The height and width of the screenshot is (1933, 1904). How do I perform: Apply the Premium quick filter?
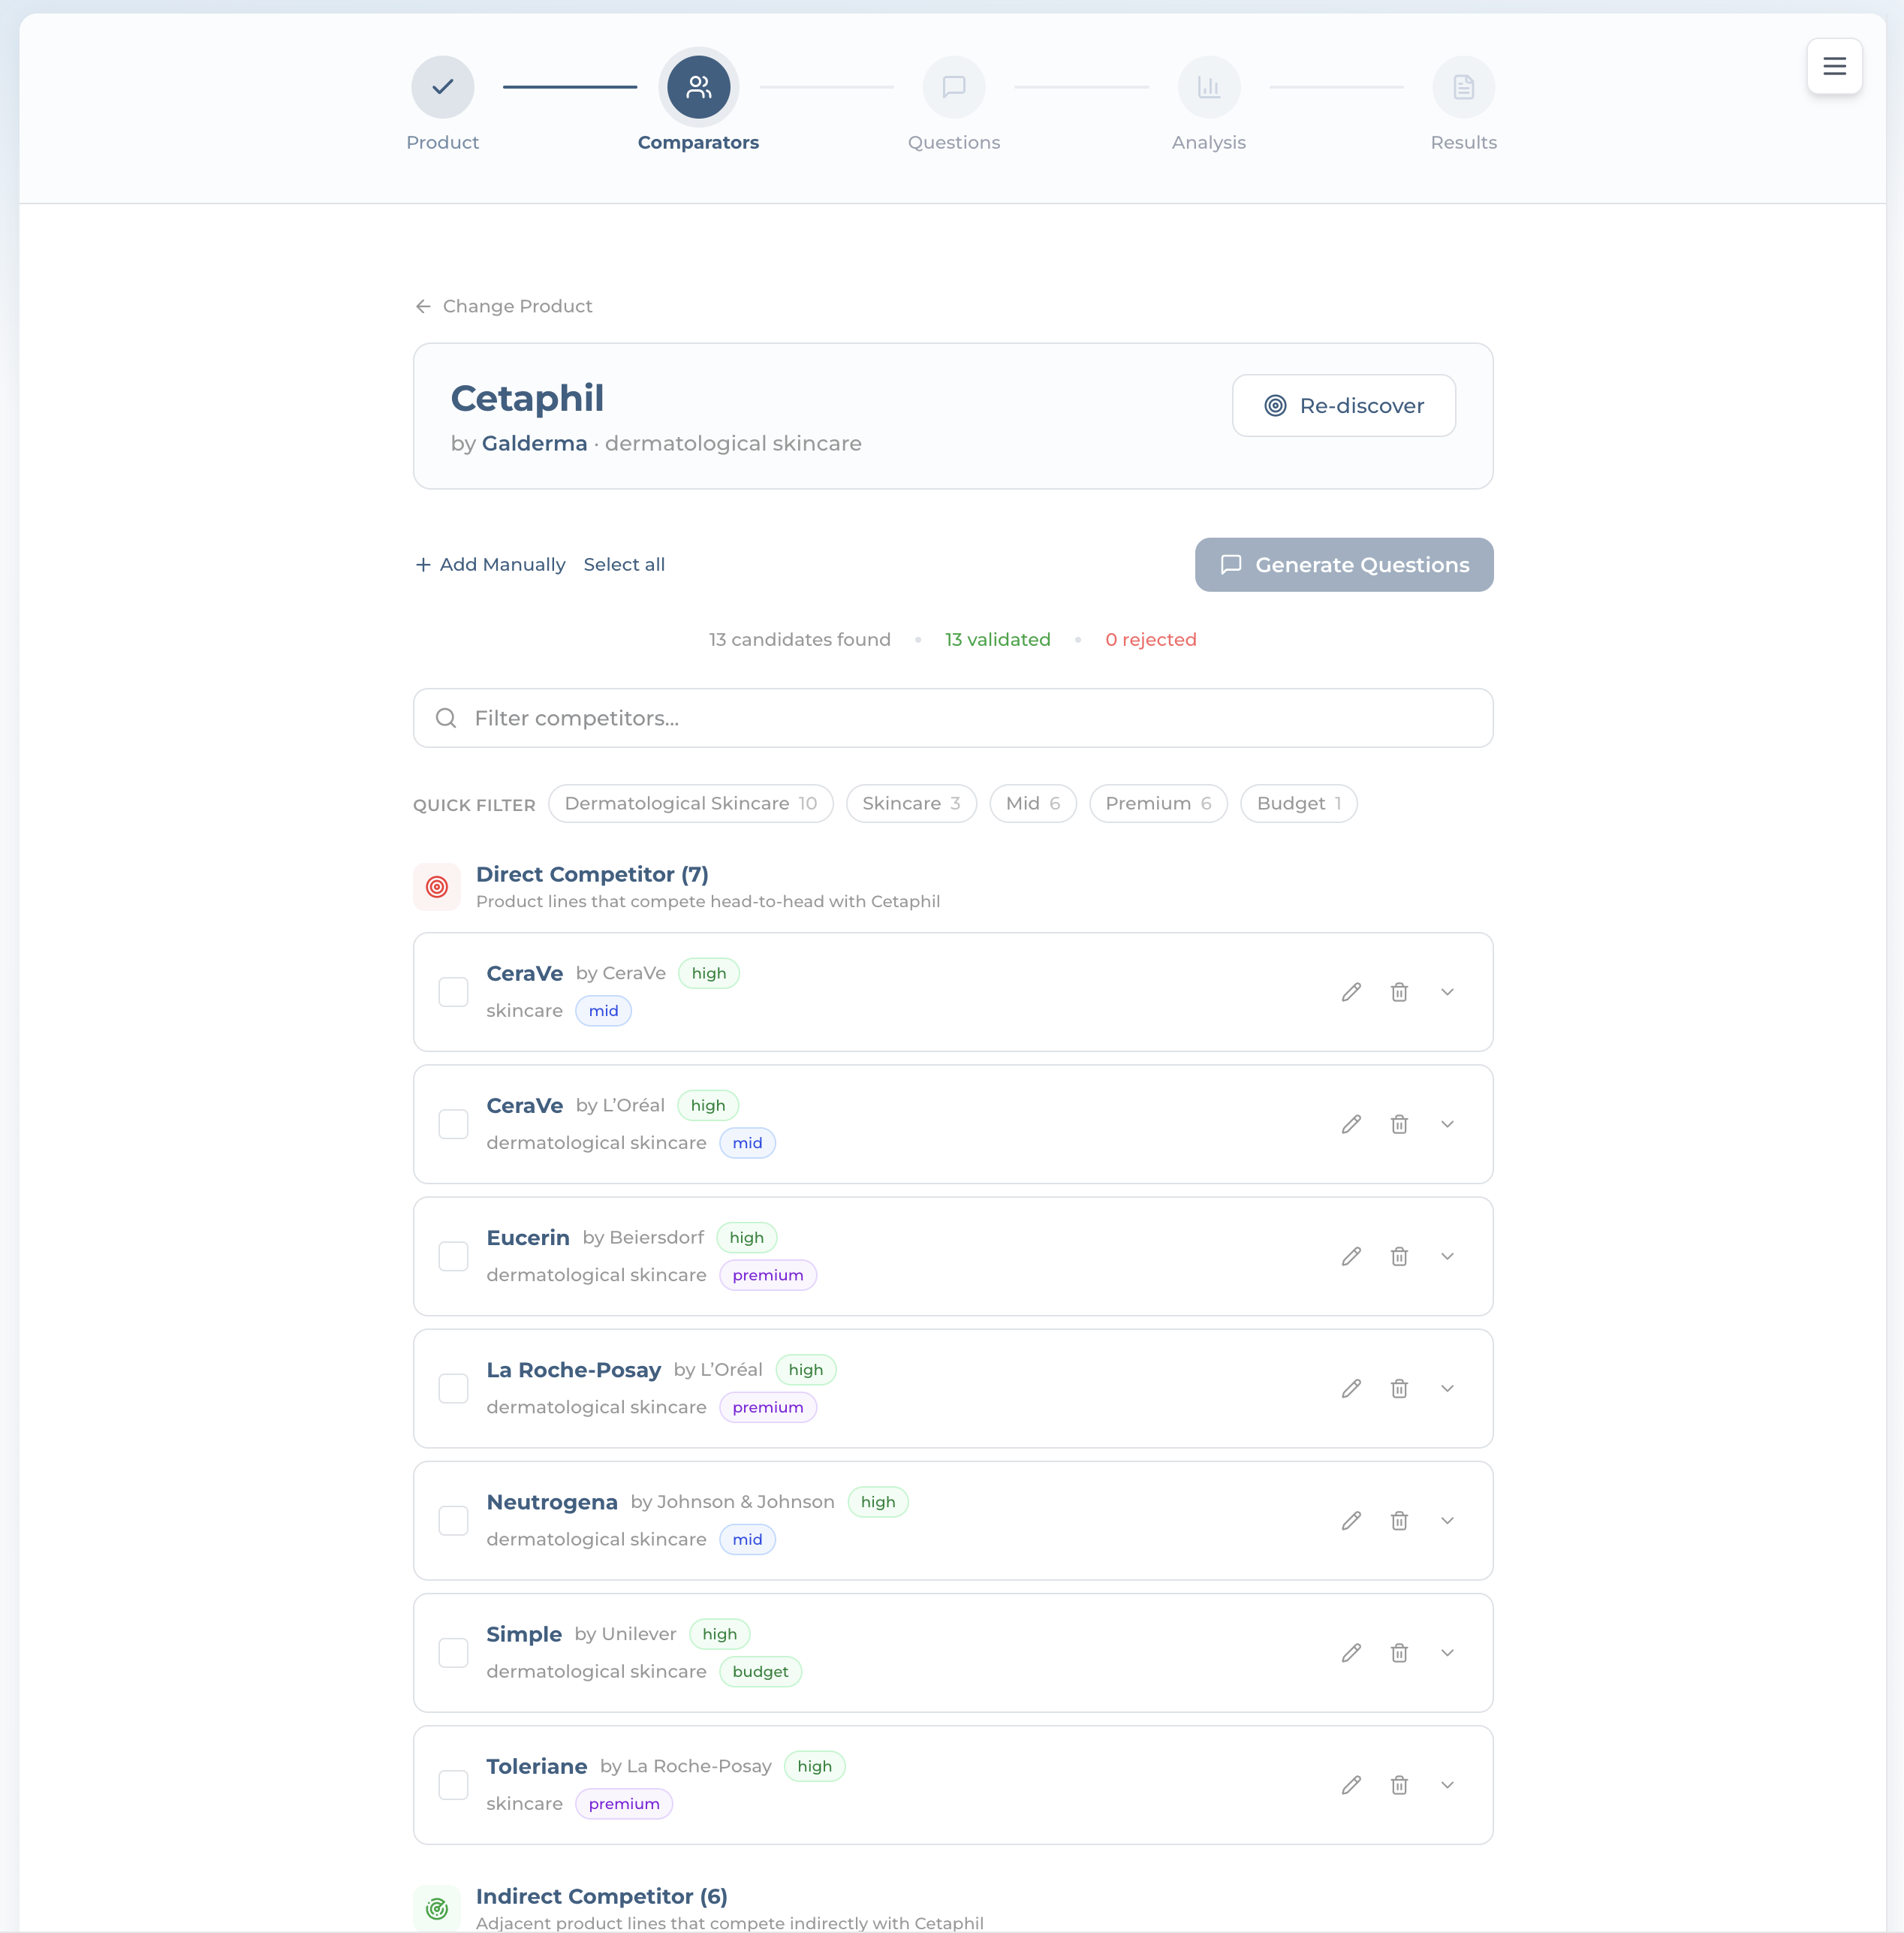point(1158,804)
